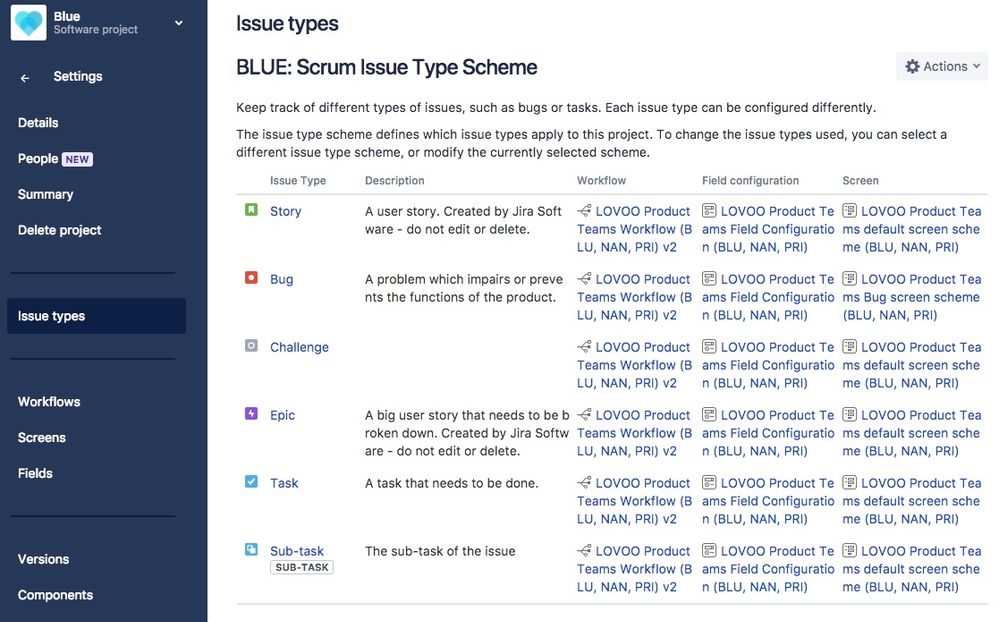Select Issue types in the sidebar

[x=96, y=316]
